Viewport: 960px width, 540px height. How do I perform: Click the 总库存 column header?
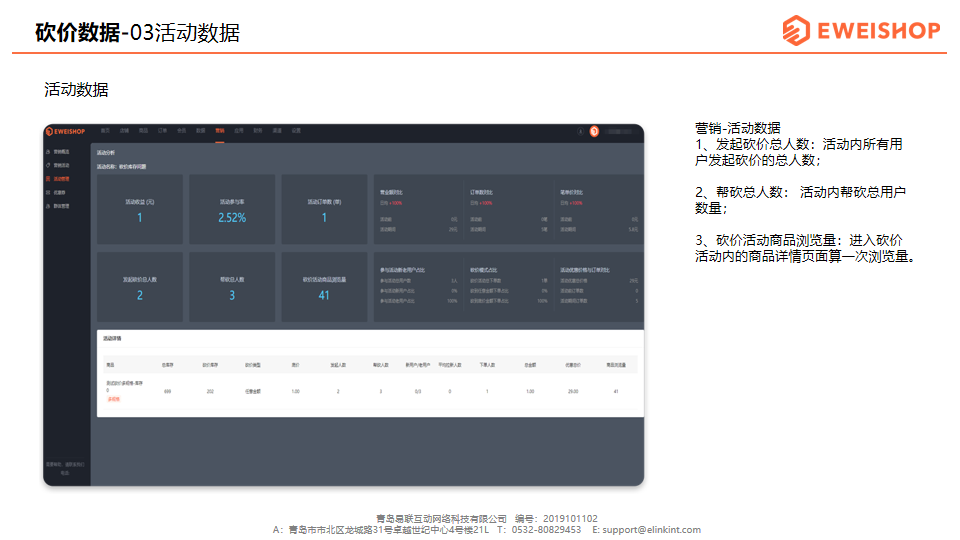[x=167, y=365]
